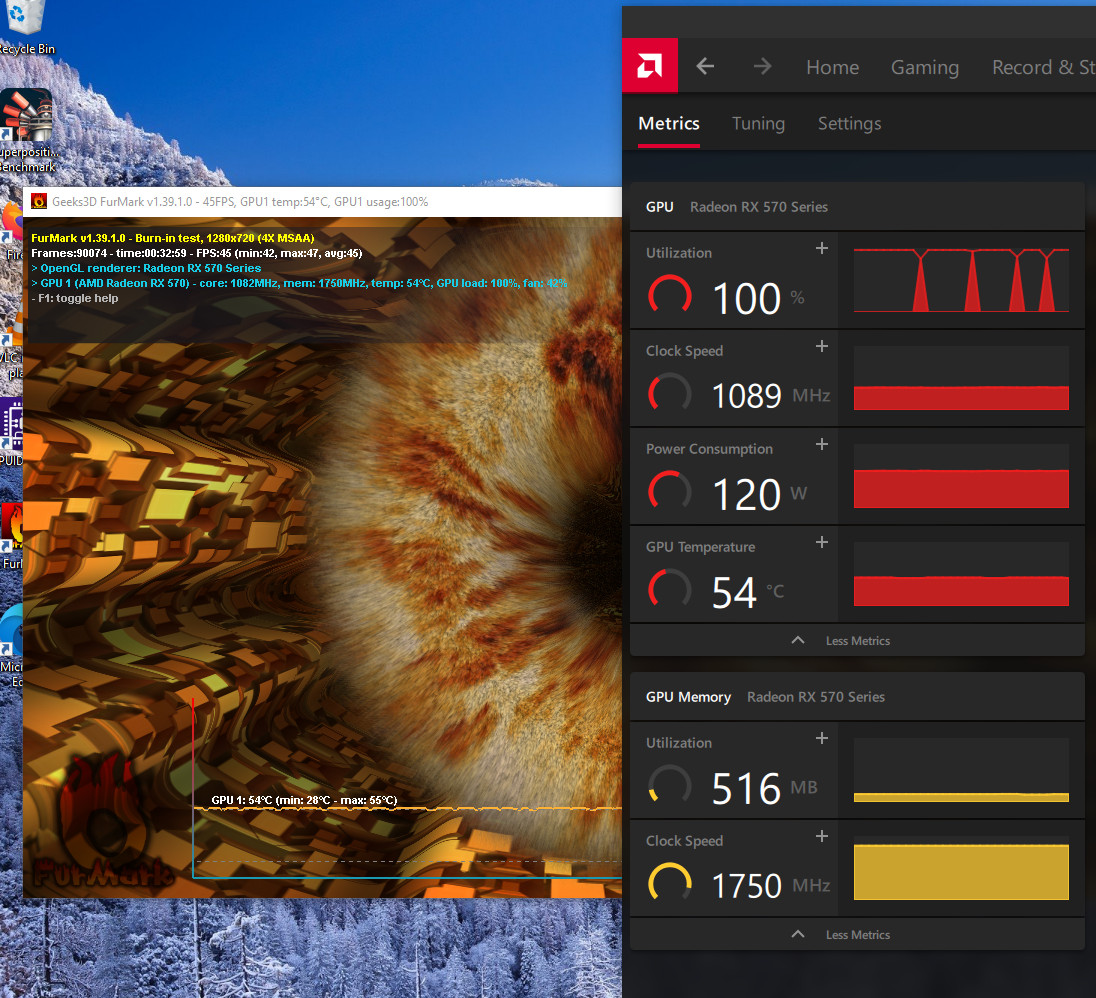The height and width of the screenshot is (998, 1096).
Task: Switch to the Settings sub-tab
Action: pos(849,124)
